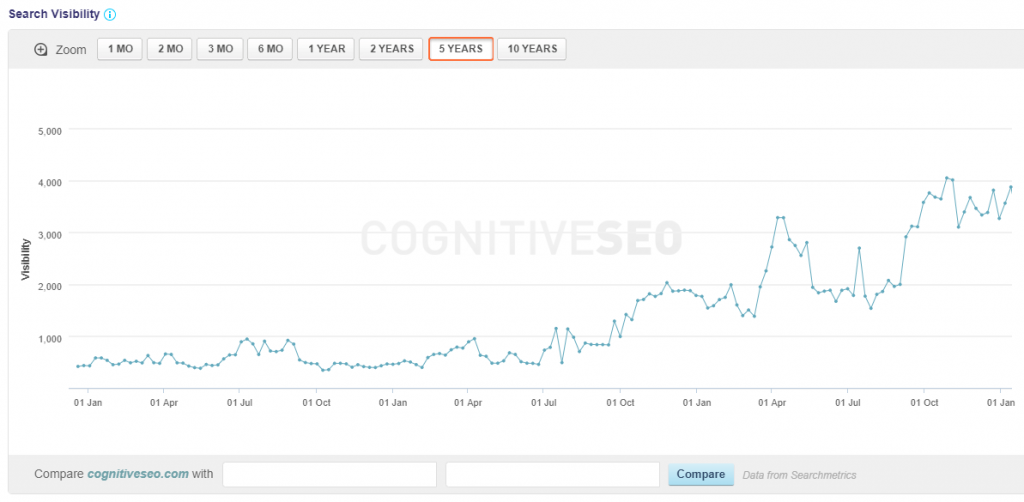
Task: Zoom chart to 2 YEARS
Action: (391, 49)
